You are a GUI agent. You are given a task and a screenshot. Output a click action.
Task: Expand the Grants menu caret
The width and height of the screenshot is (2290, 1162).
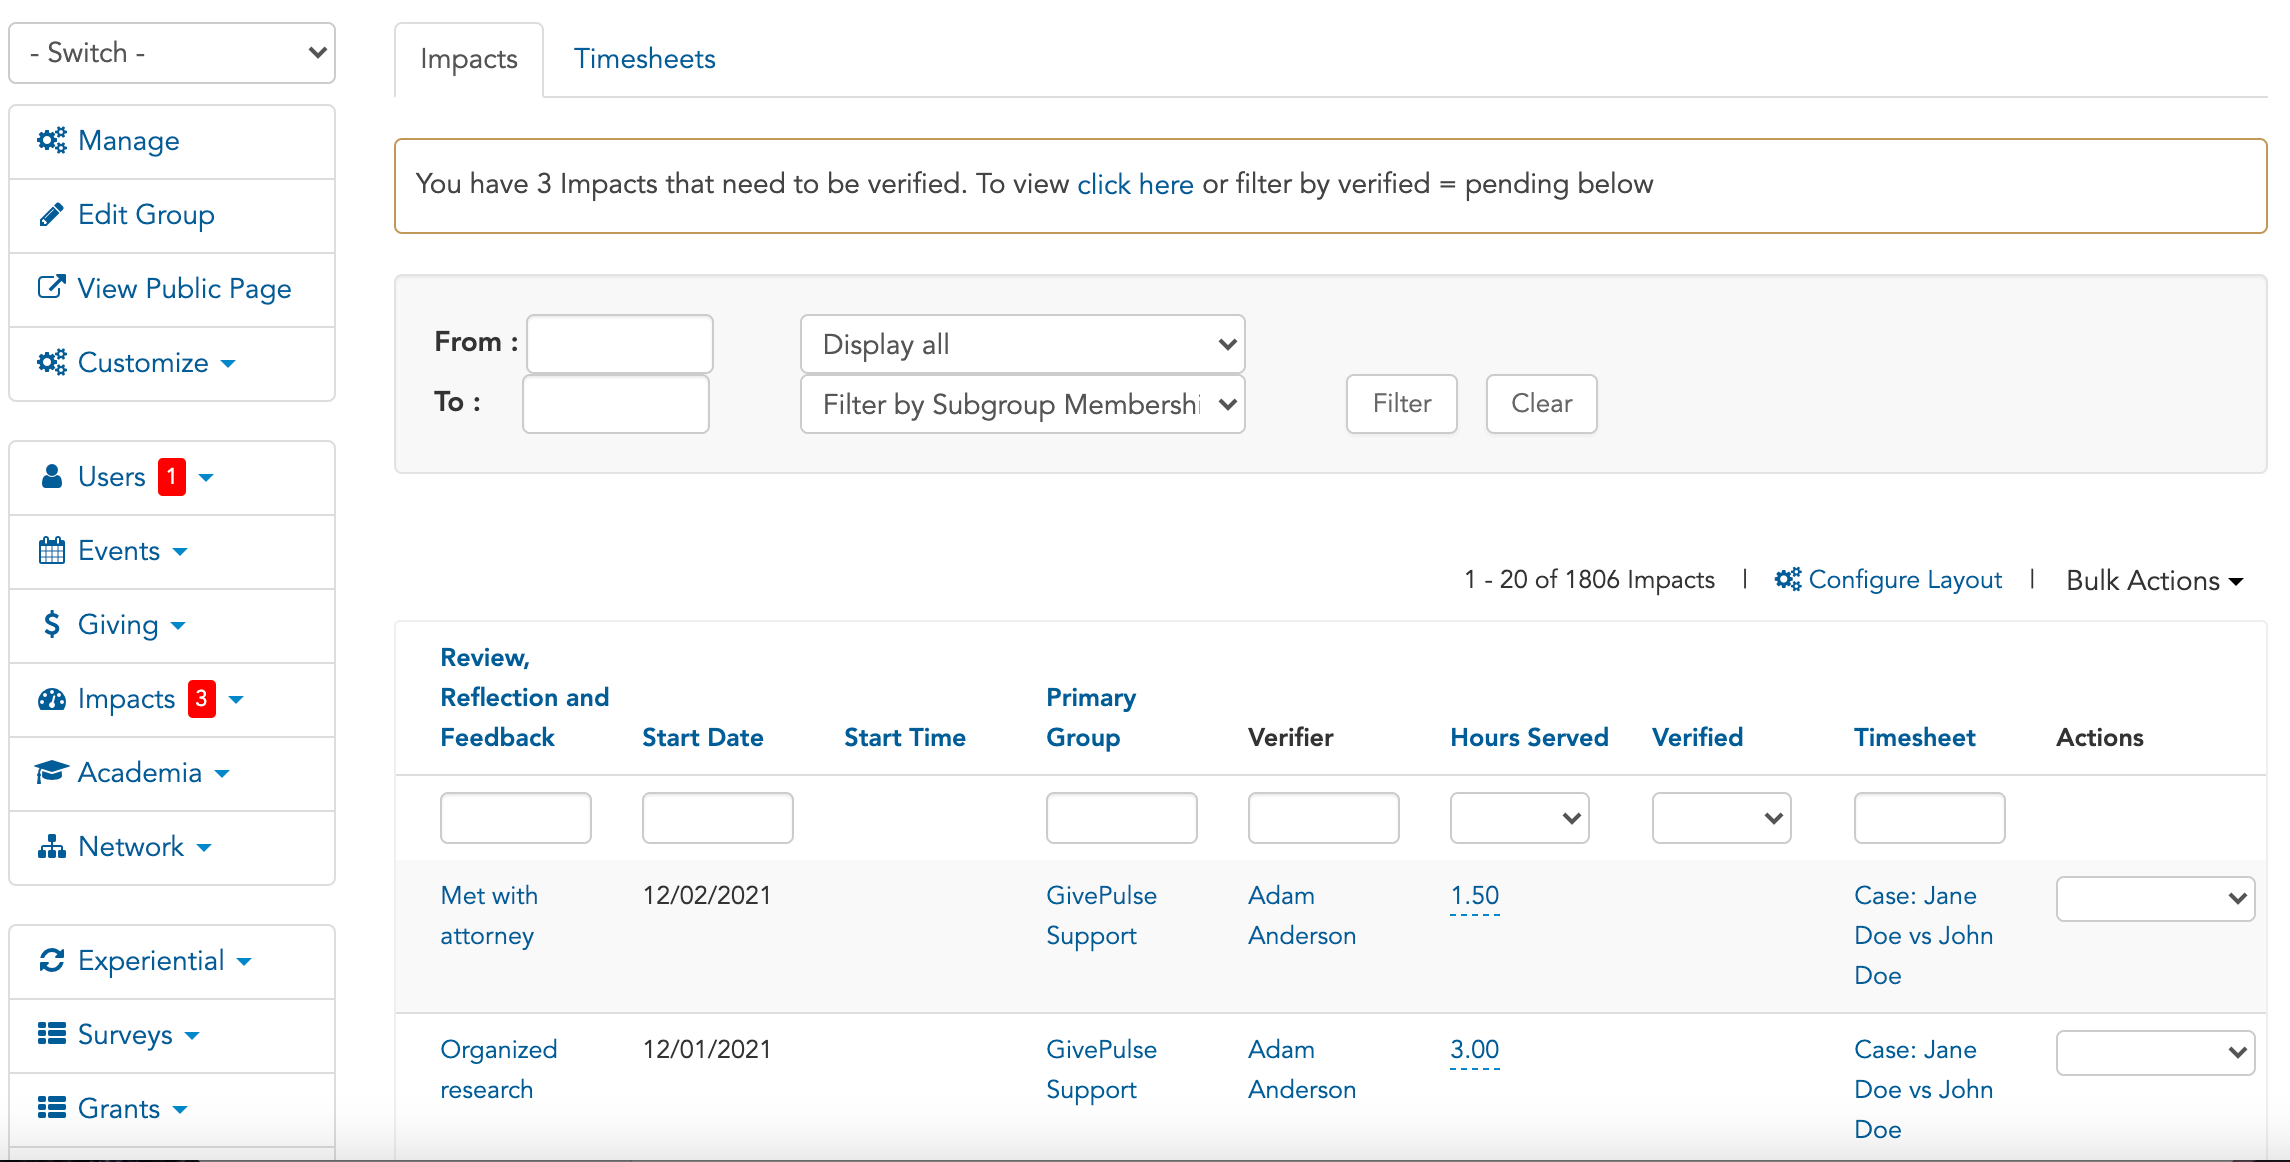point(180,1110)
